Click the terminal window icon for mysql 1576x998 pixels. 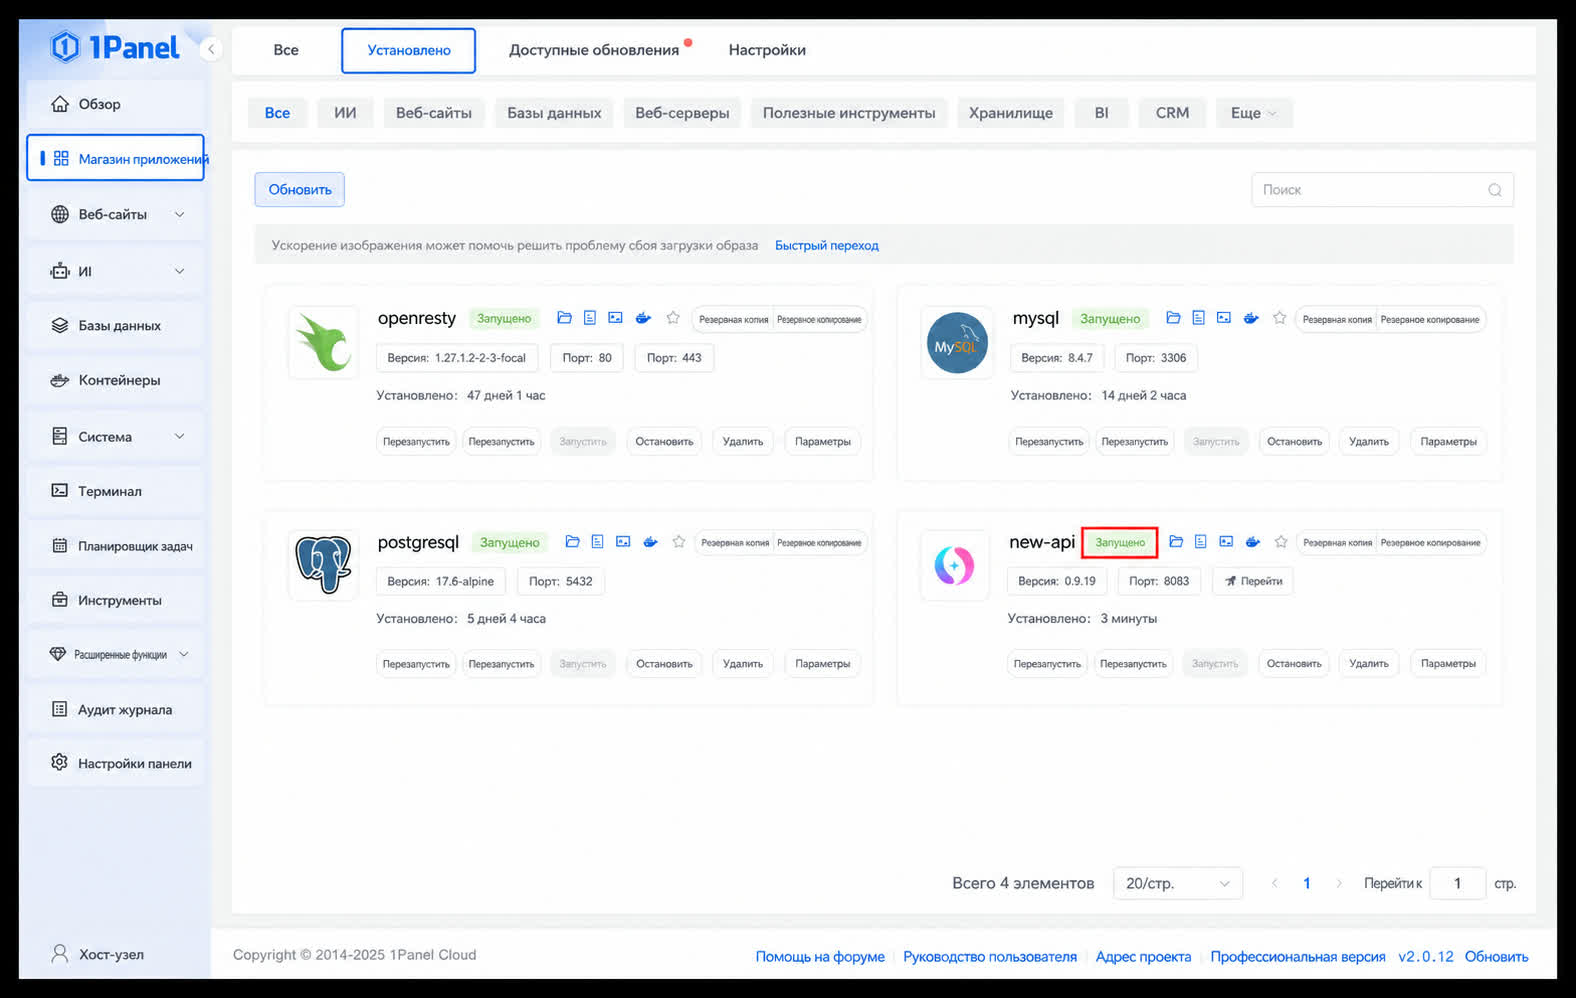tap(1224, 318)
